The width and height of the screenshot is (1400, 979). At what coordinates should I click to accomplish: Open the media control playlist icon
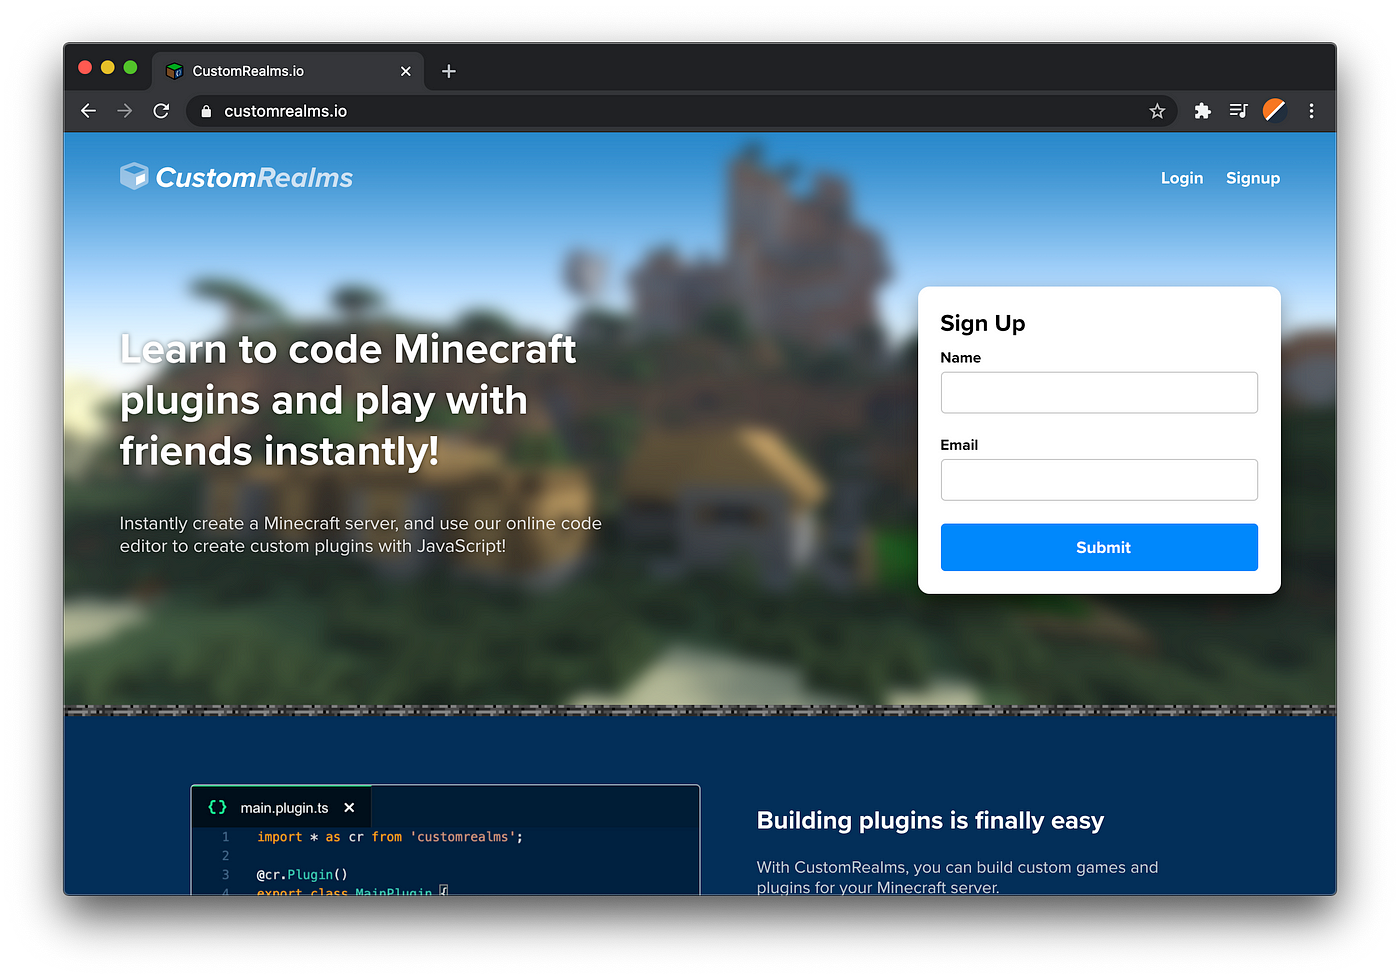1238,111
